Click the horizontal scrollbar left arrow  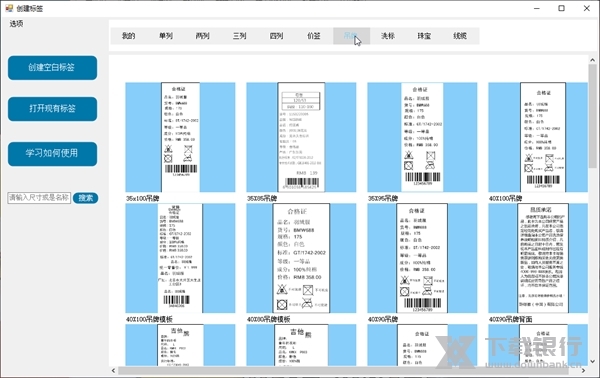click(x=113, y=370)
